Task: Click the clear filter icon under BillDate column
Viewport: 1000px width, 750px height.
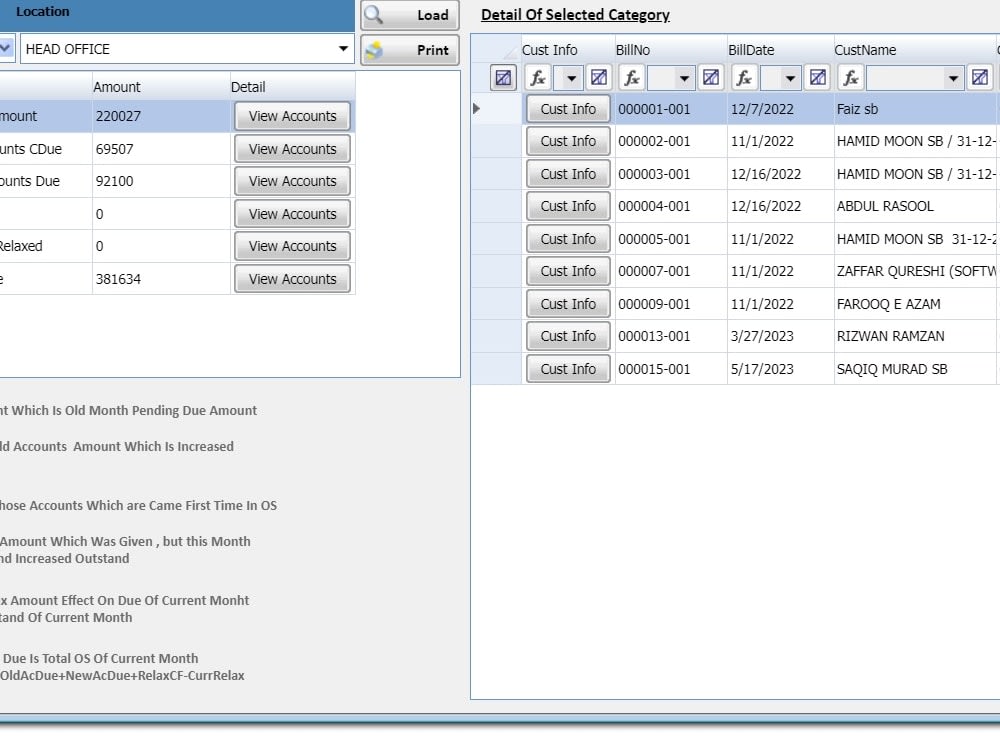Action: click(817, 78)
